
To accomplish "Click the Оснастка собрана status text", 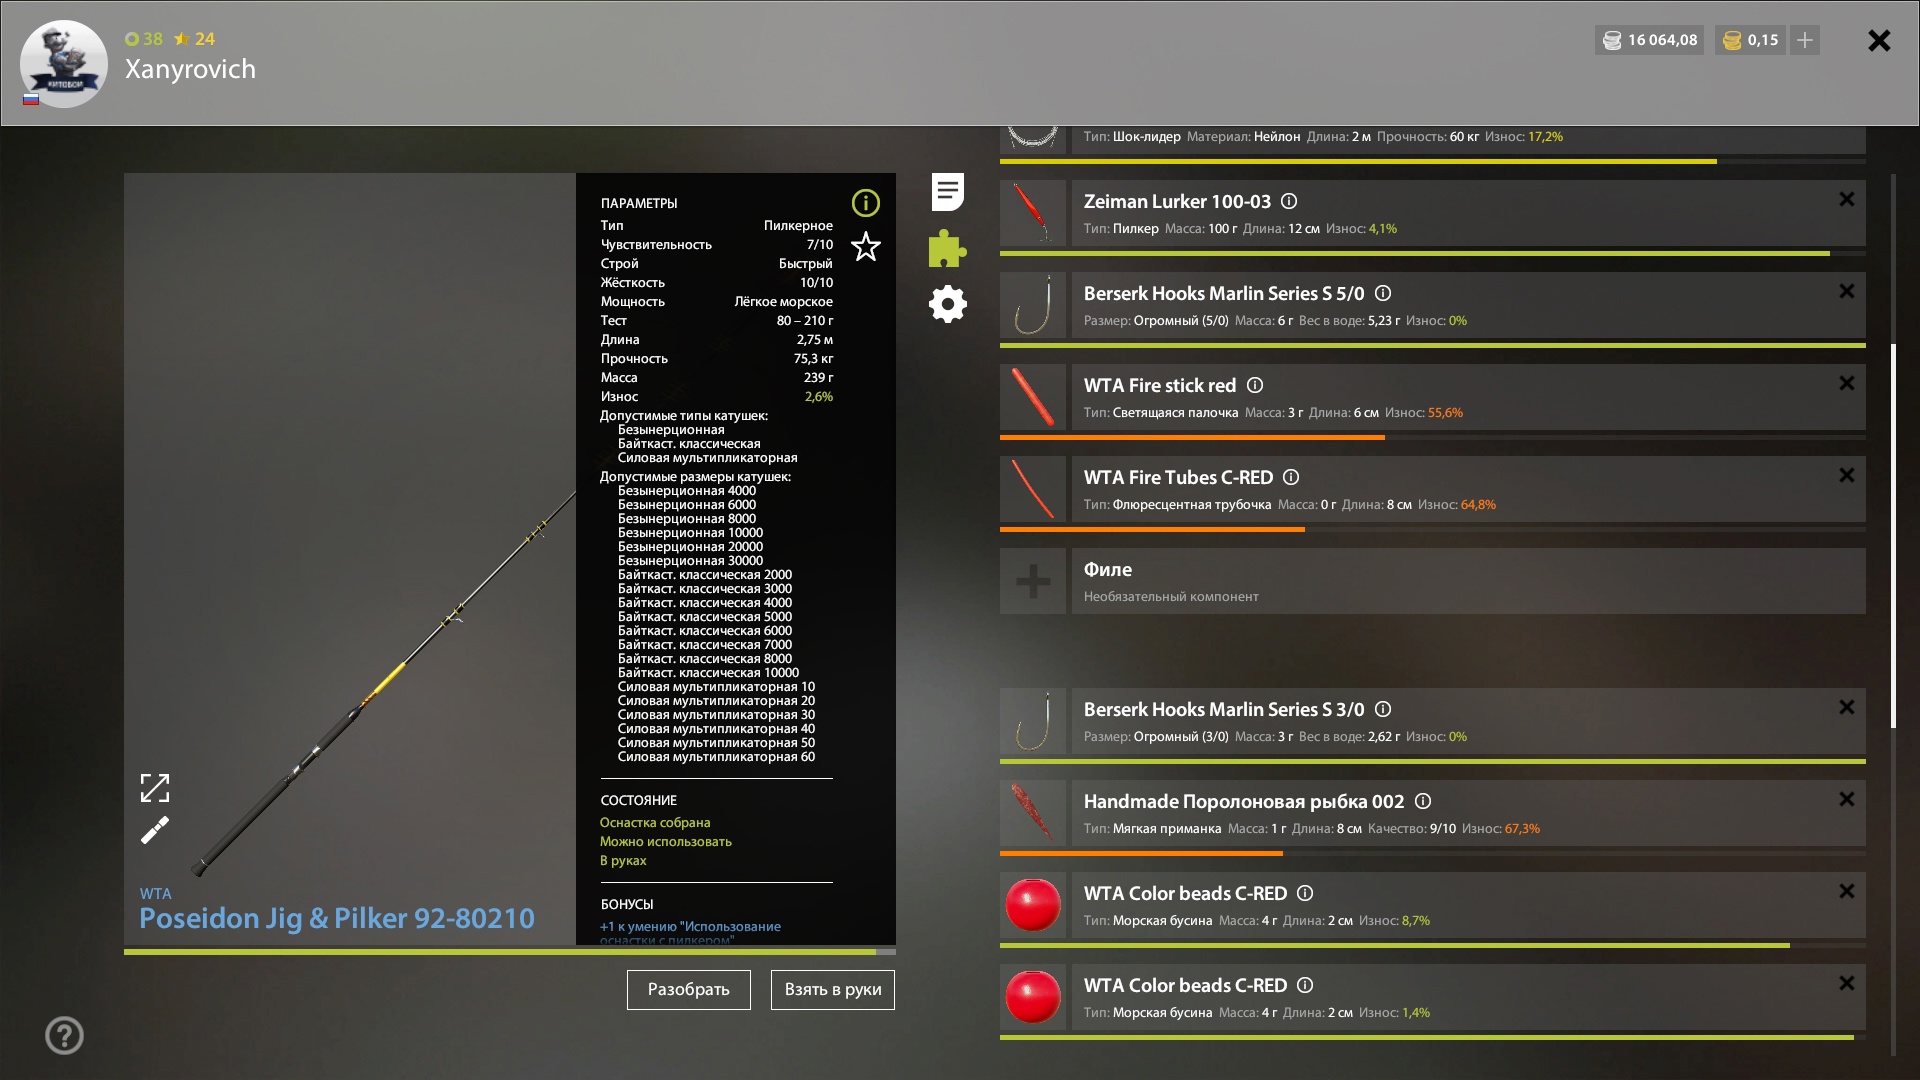I will click(x=655, y=822).
